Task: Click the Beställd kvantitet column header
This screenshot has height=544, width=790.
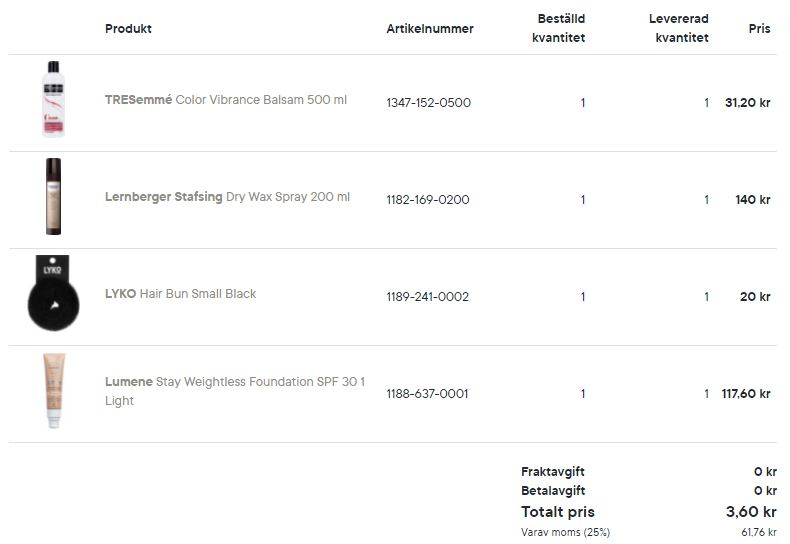Action: [x=558, y=28]
